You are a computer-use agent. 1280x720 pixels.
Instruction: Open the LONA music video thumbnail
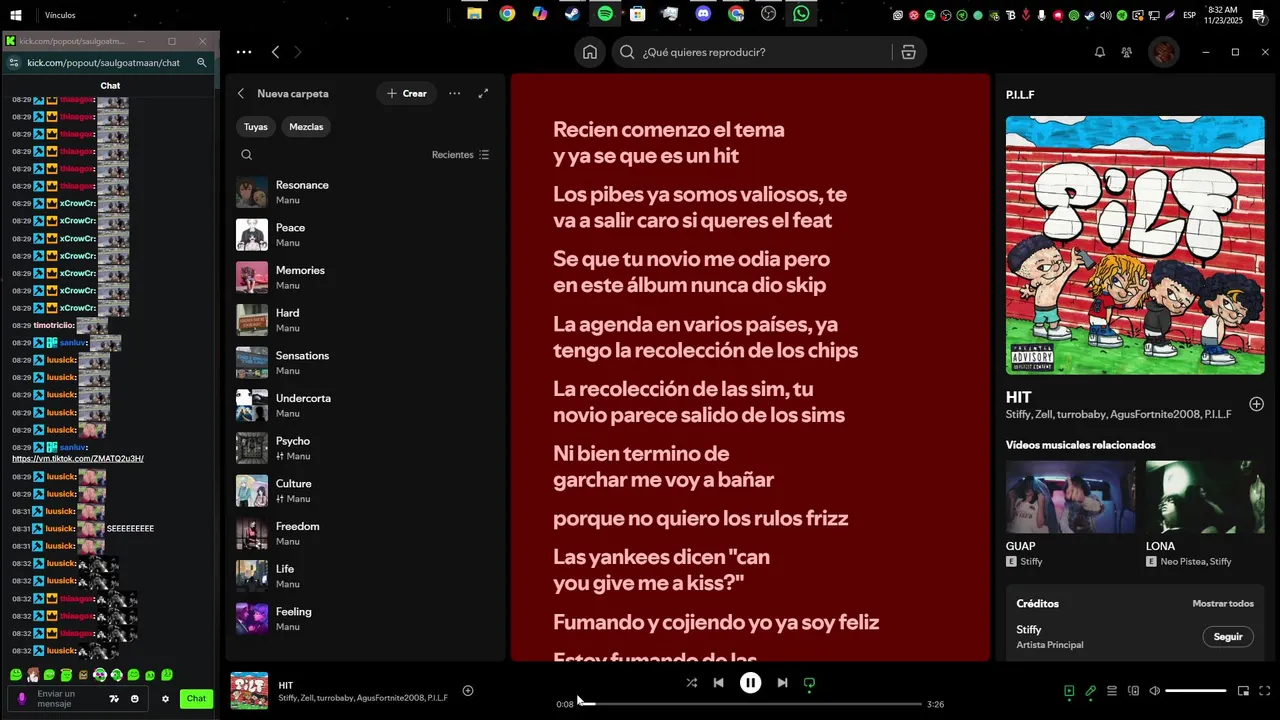(x=1205, y=497)
